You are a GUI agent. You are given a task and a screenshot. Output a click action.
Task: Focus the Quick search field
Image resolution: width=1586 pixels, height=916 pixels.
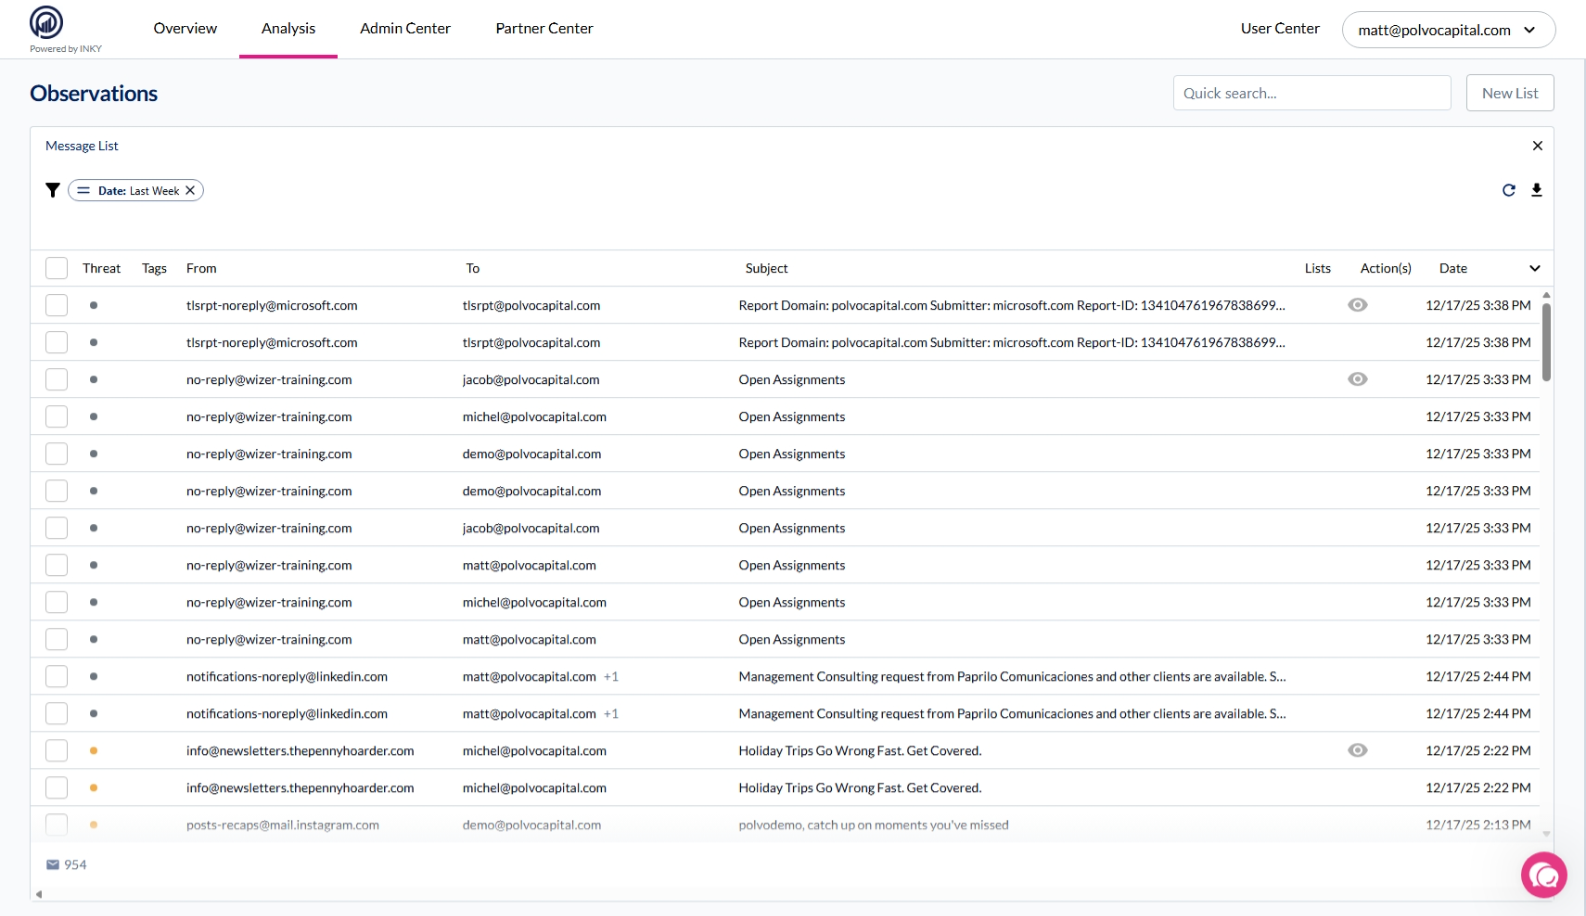tap(1312, 93)
